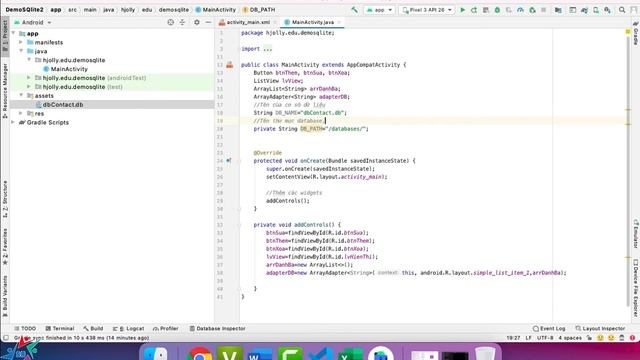Open the Terminal tool window tab
The height and width of the screenshot is (360, 640).
click(x=60, y=329)
